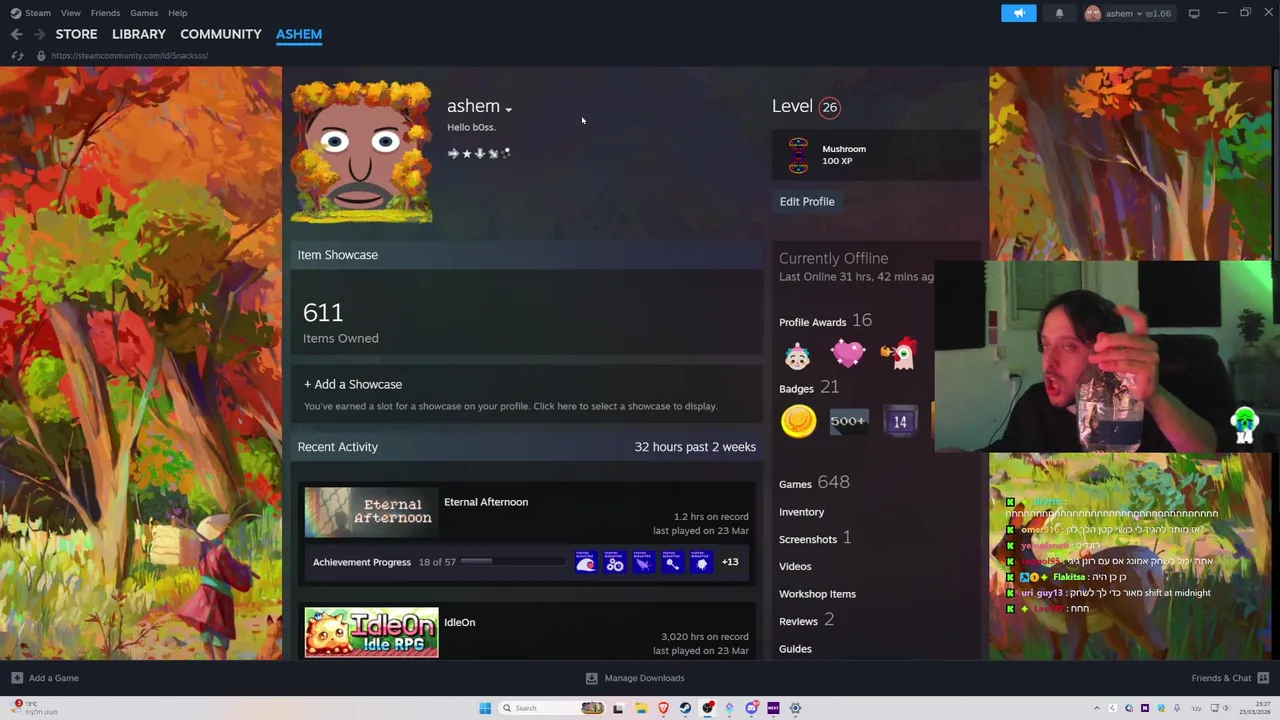This screenshot has height=720, width=1280.
Task: Click the Add a Game plus icon
Action: point(17,678)
